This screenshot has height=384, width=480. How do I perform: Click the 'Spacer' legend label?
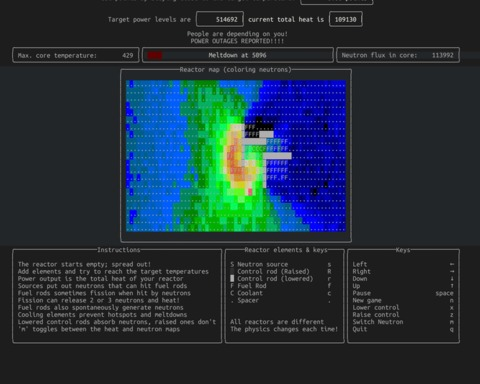[248, 300]
